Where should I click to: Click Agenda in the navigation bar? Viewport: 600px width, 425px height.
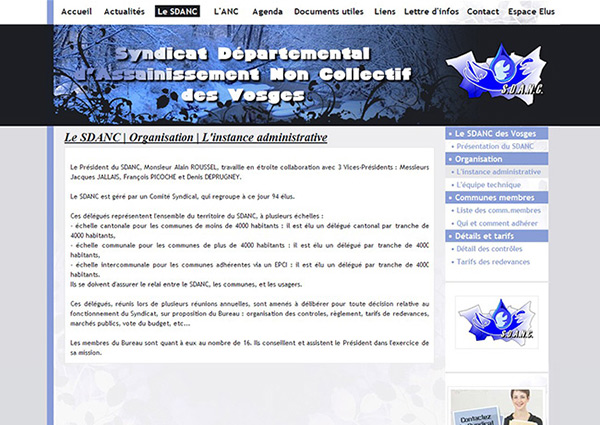tap(267, 11)
